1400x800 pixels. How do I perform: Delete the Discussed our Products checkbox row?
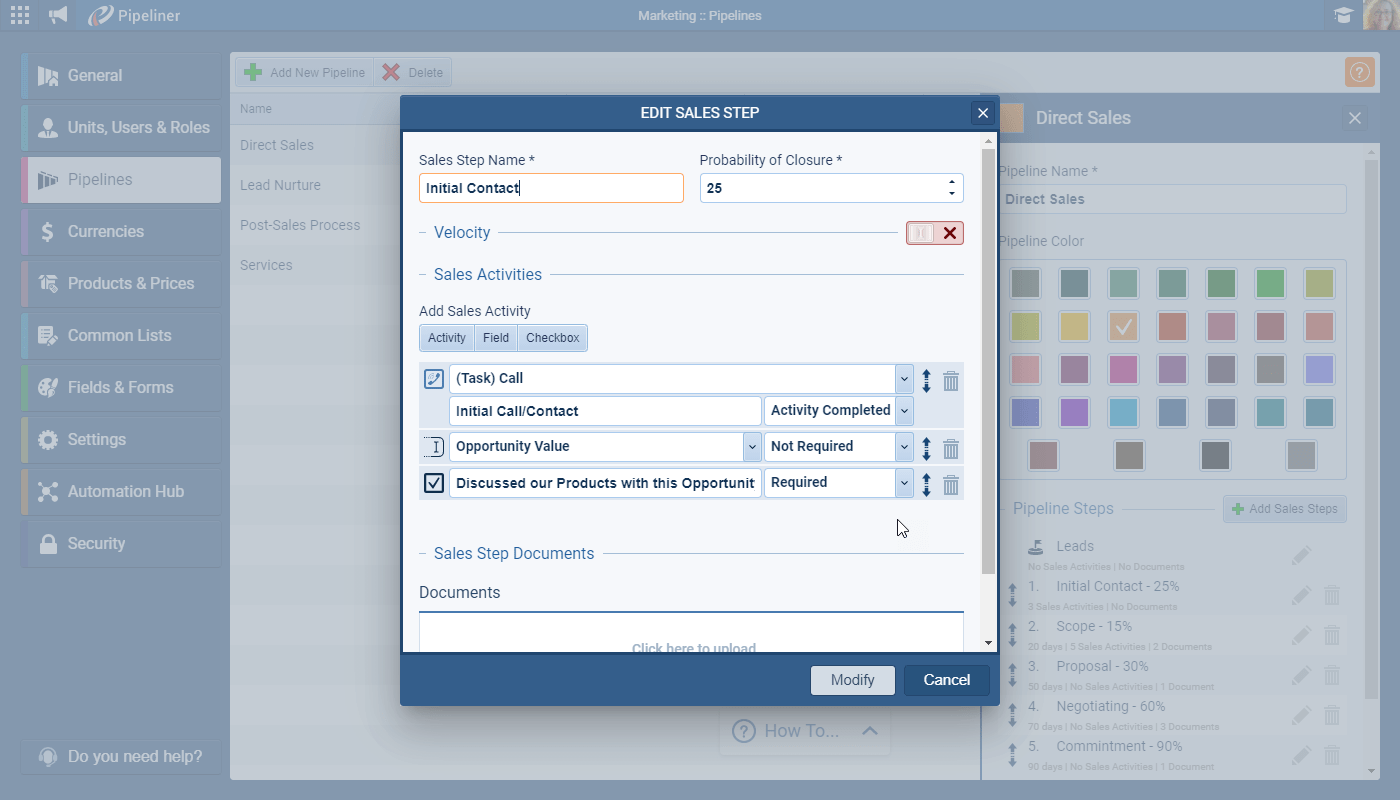point(951,485)
